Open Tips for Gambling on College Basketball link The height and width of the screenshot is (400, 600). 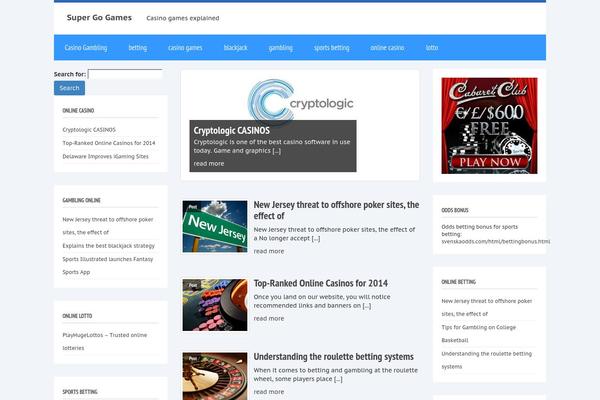pos(479,334)
